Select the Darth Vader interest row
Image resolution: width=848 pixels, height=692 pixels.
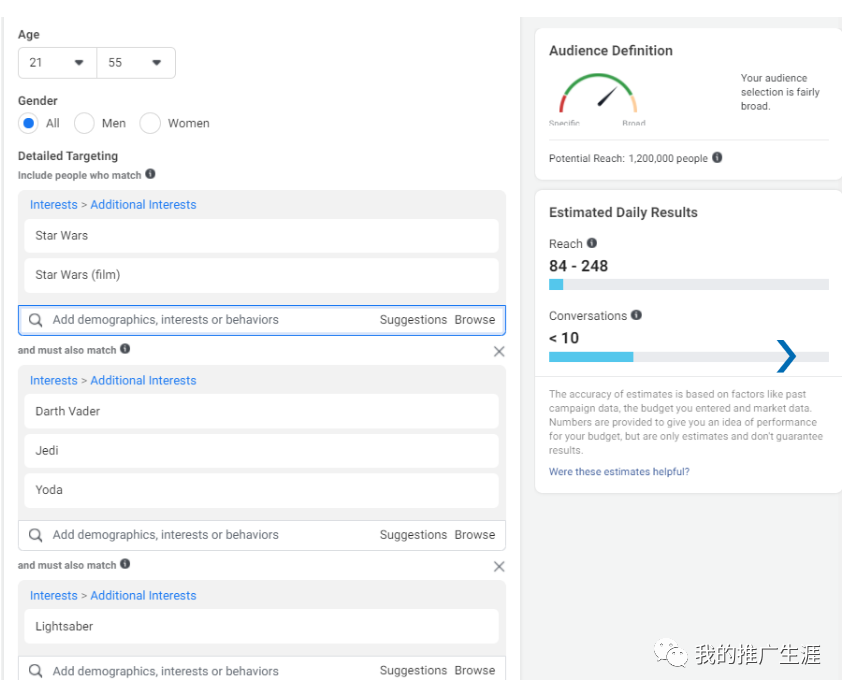pos(261,411)
